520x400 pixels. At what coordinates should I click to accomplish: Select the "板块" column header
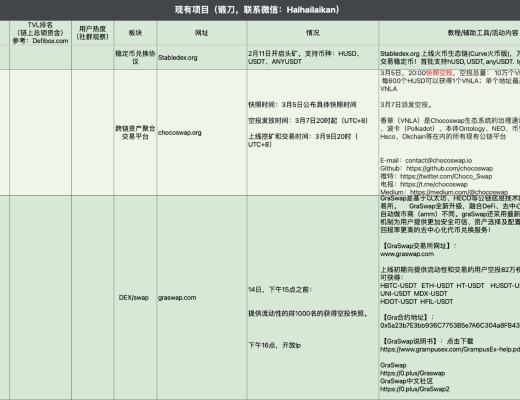[135, 33]
